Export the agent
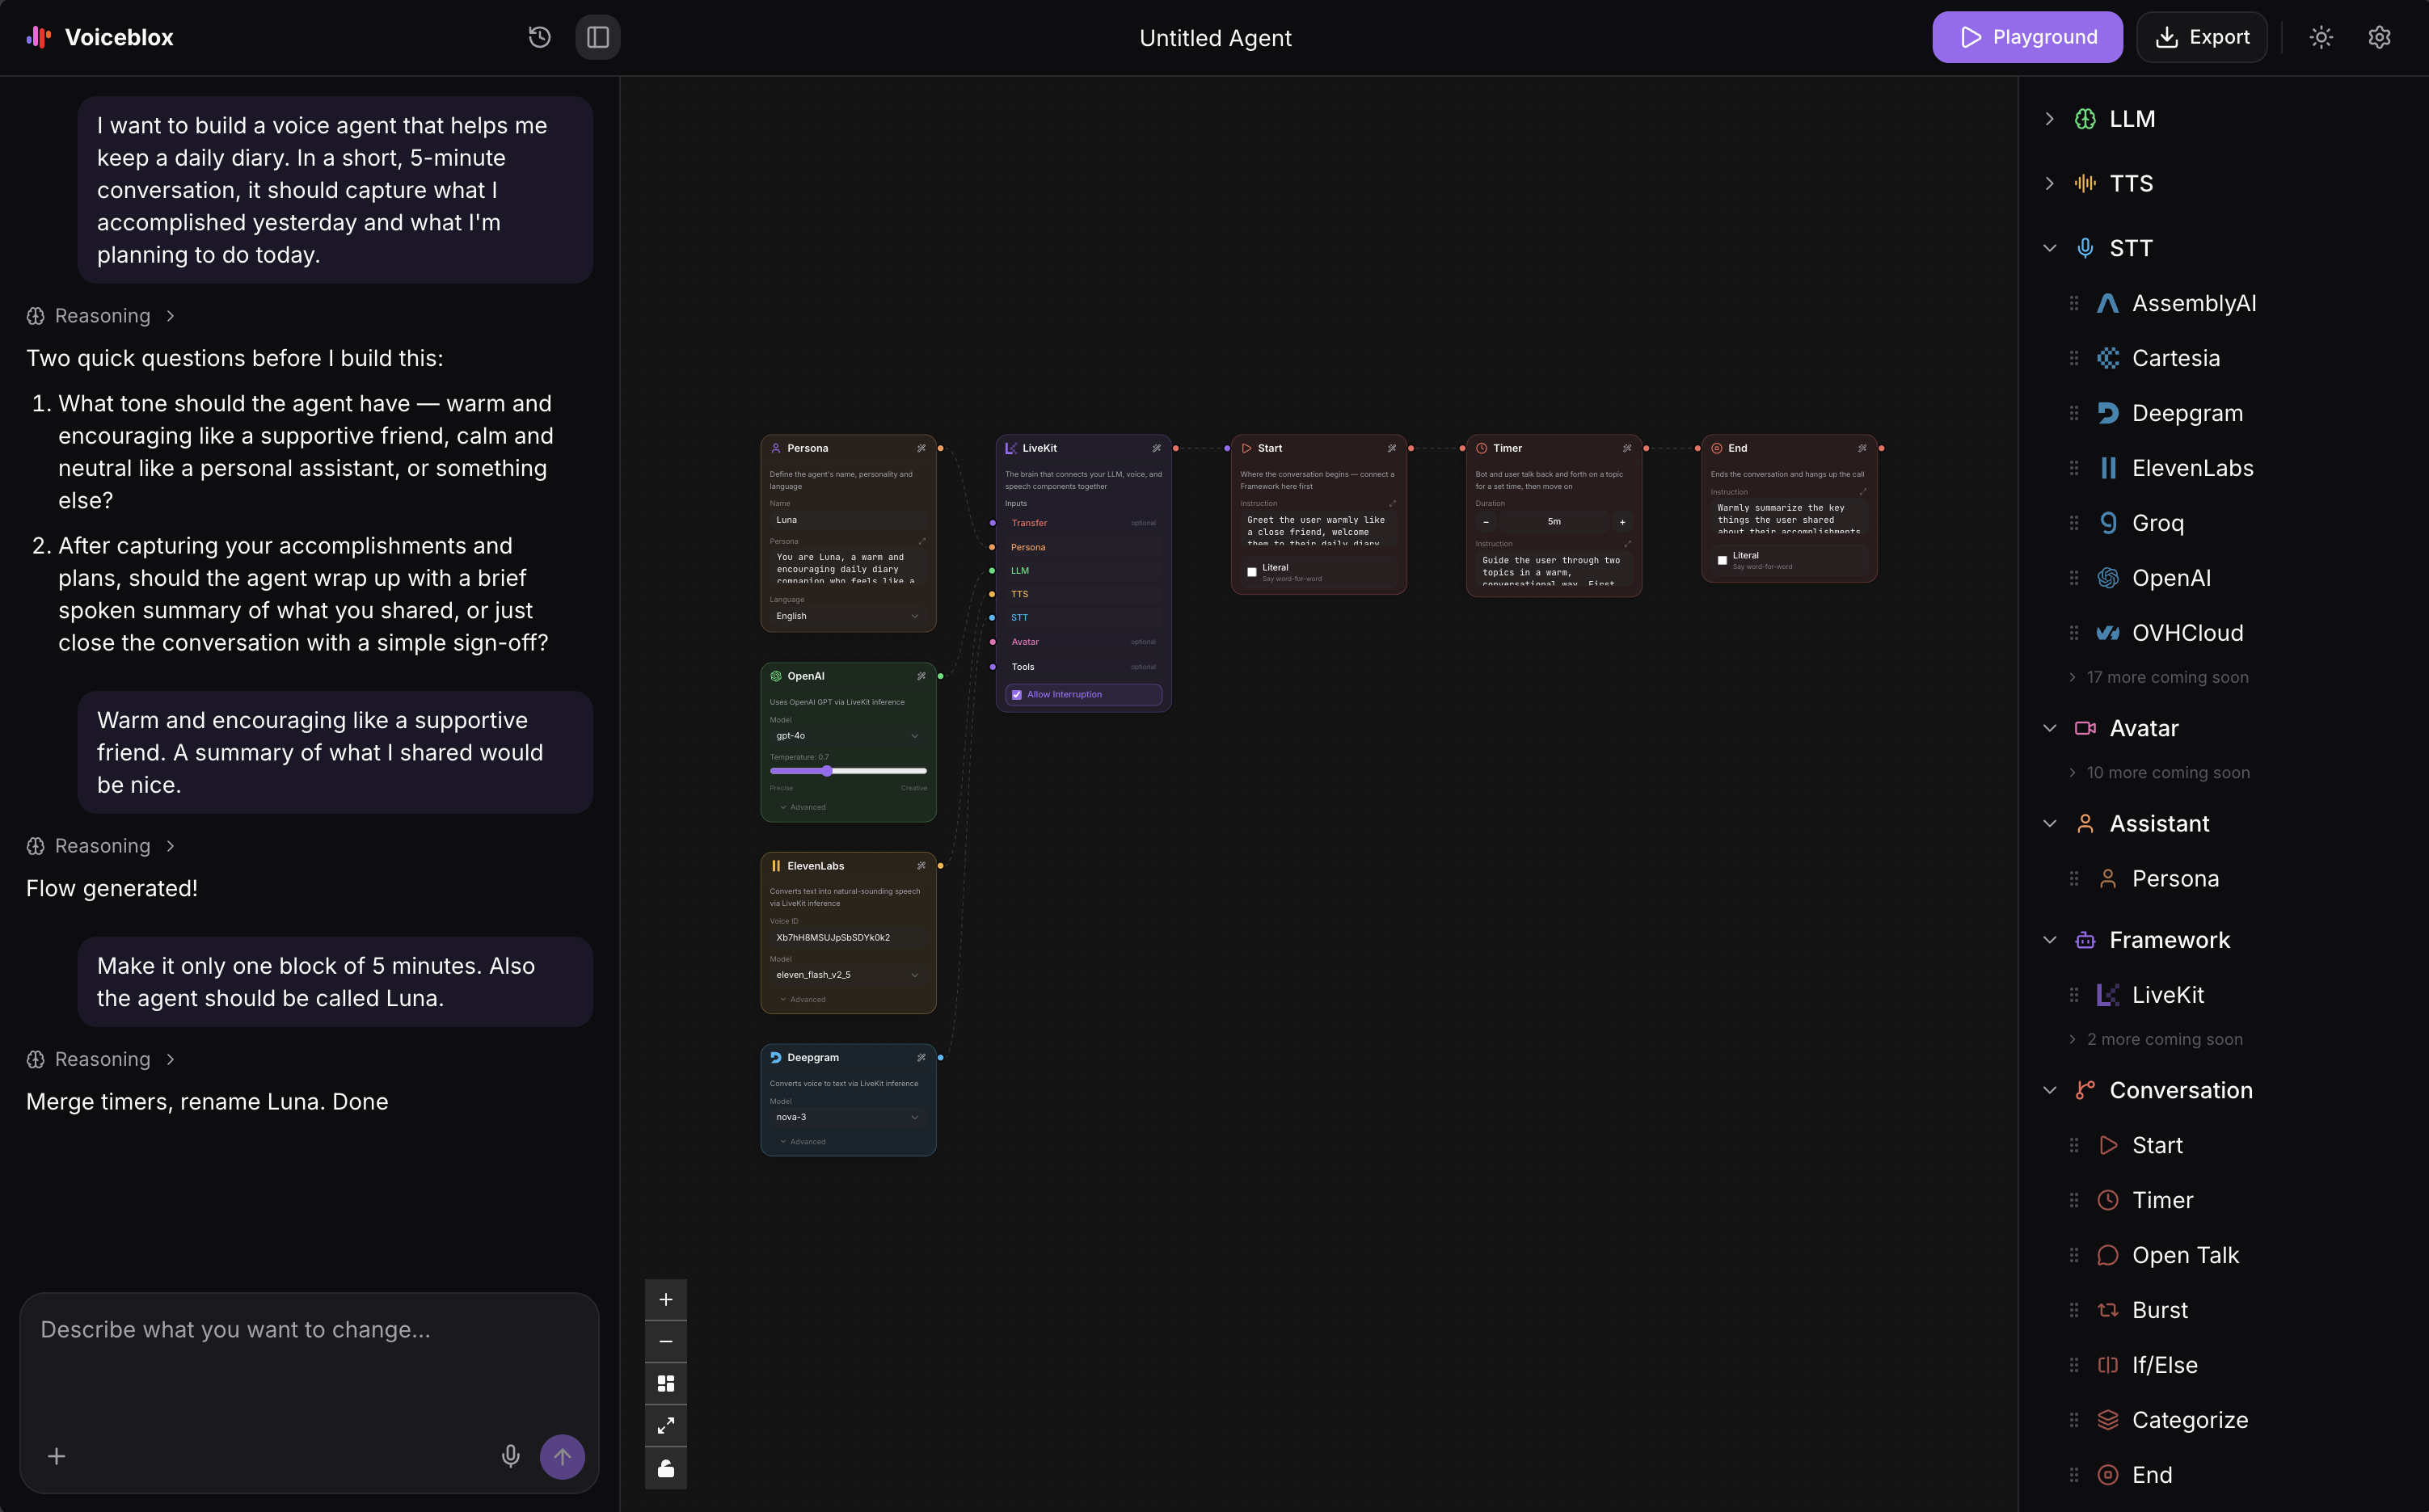Viewport: 2429px width, 1512px height. pyautogui.click(x=2201, y=37)
